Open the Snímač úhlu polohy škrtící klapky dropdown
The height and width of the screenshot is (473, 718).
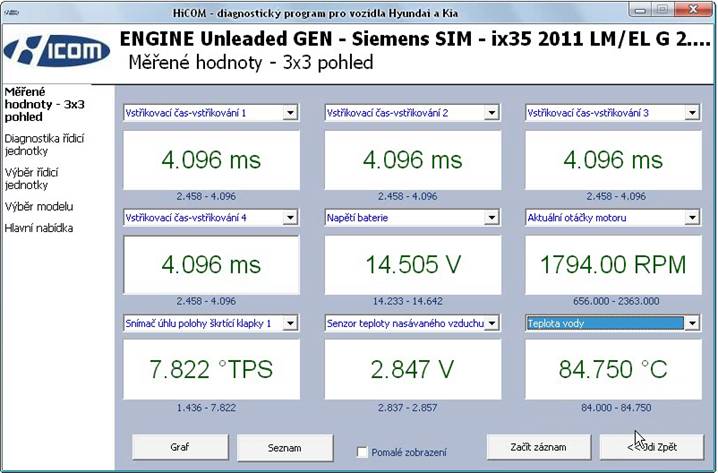(290, 323)
